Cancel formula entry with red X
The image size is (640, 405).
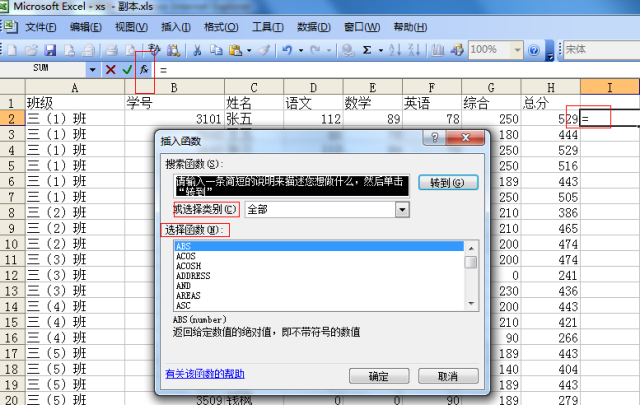tap(111, 70)
